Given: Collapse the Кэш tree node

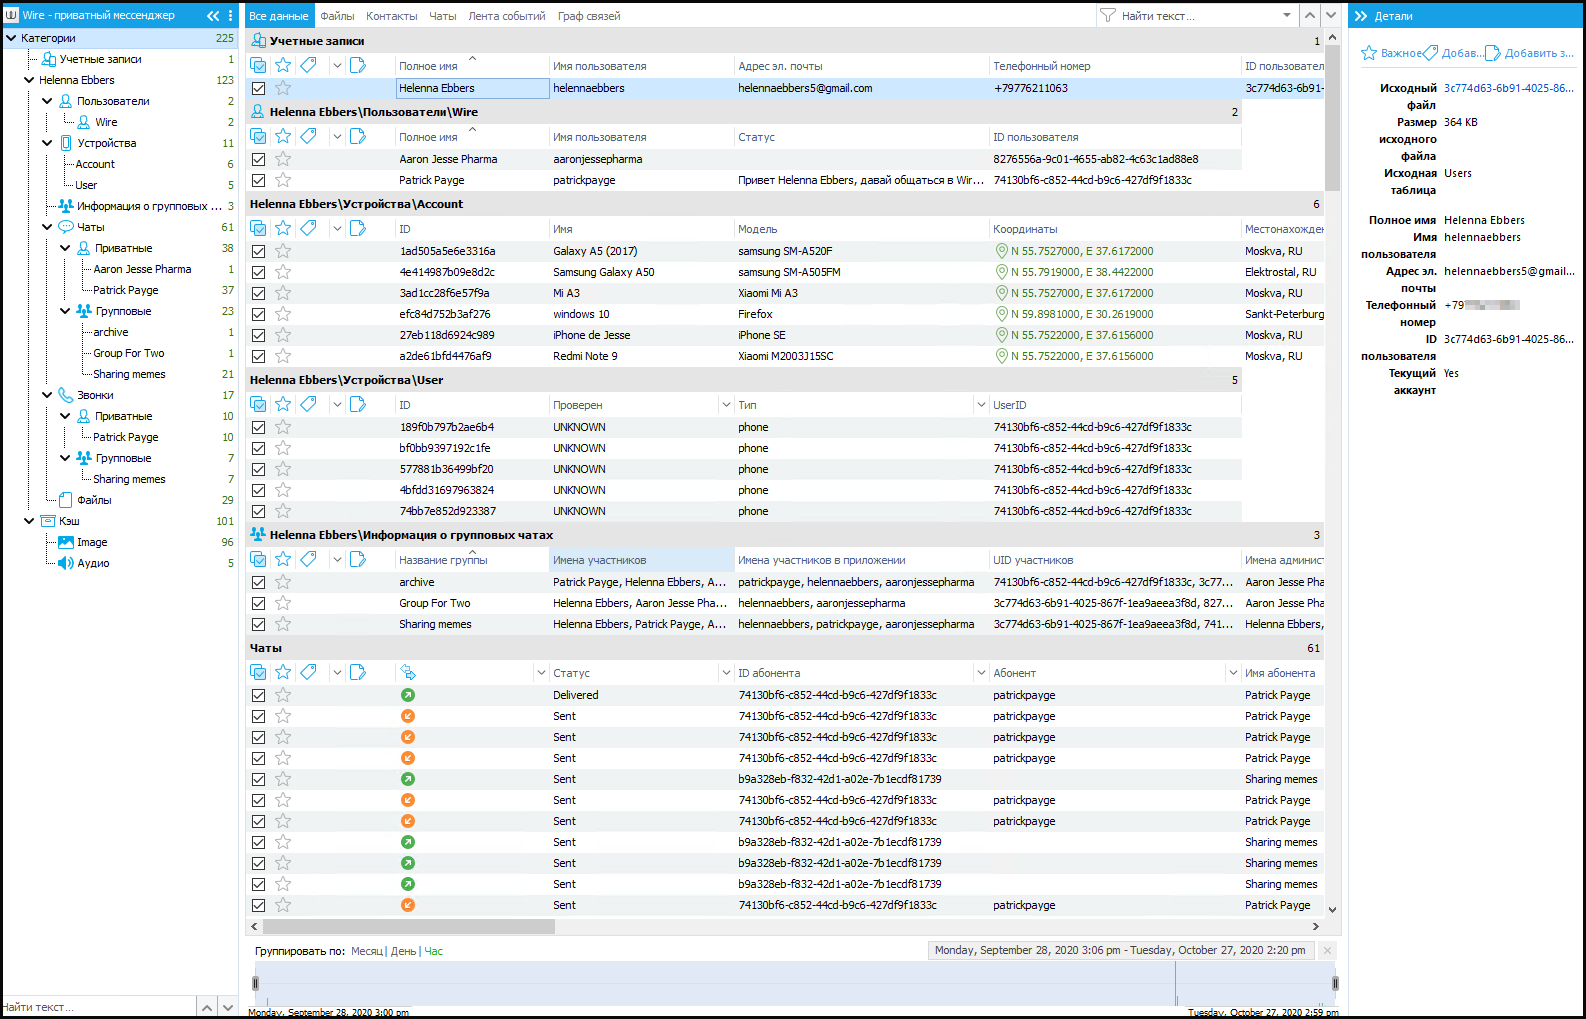Looking at the screenshot, I should pos(29,521).
